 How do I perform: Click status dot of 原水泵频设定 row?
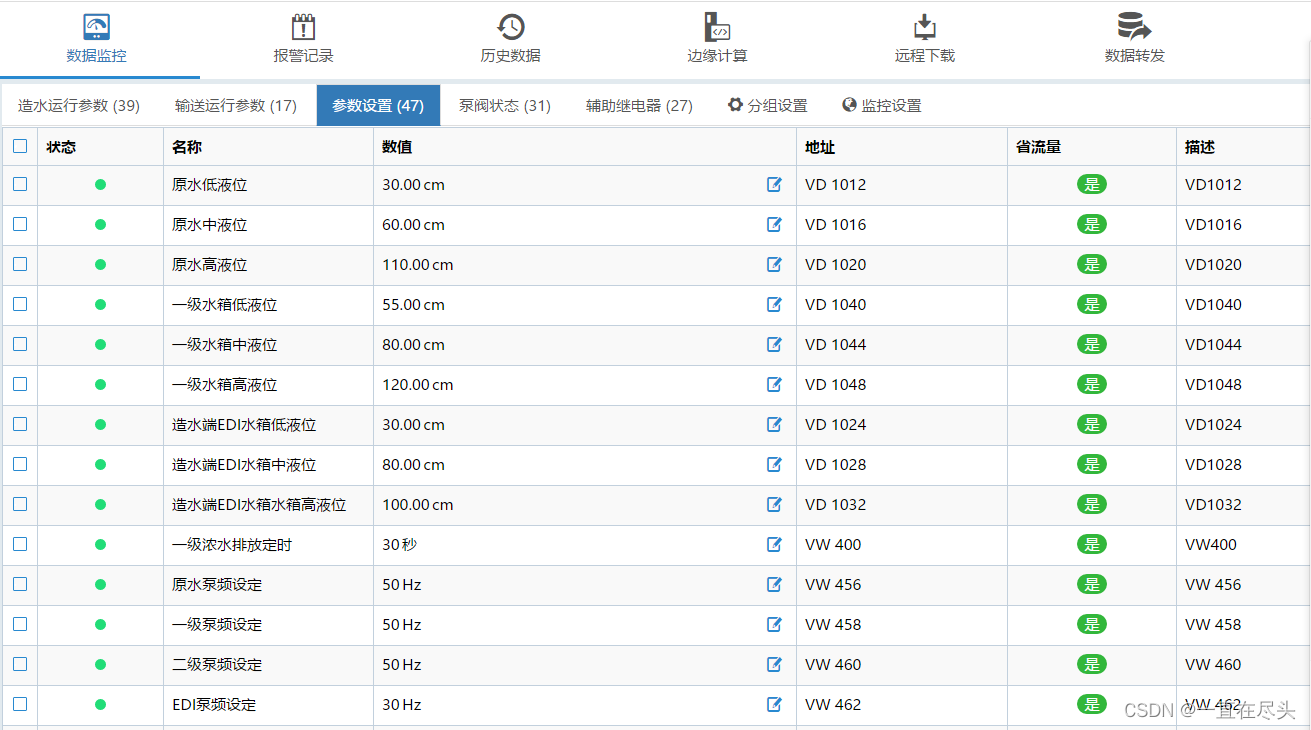tap(100, 584)
